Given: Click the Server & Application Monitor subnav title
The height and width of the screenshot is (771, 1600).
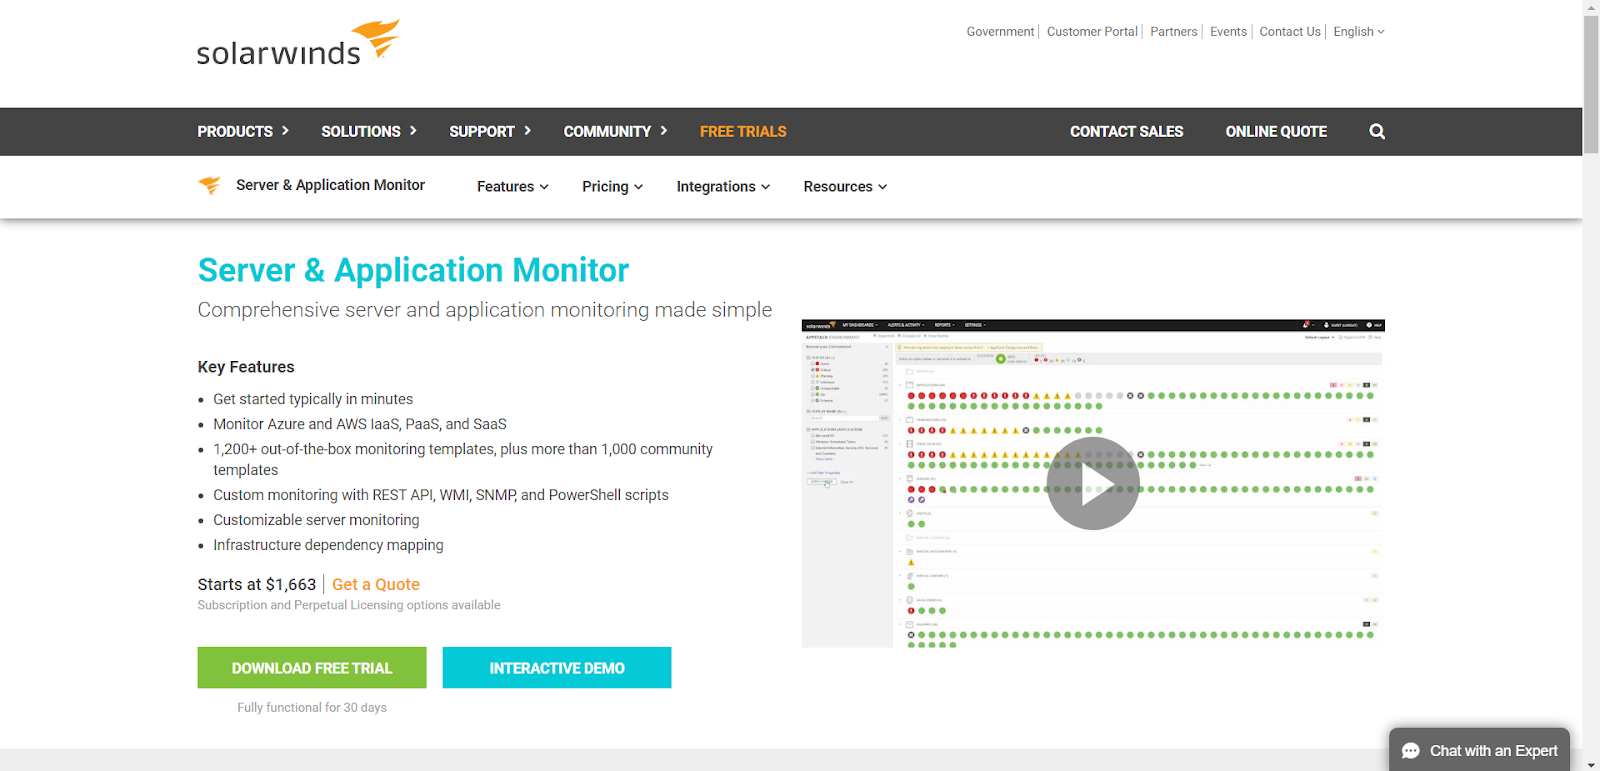Looking at the screenshot, I should [330, 185].
